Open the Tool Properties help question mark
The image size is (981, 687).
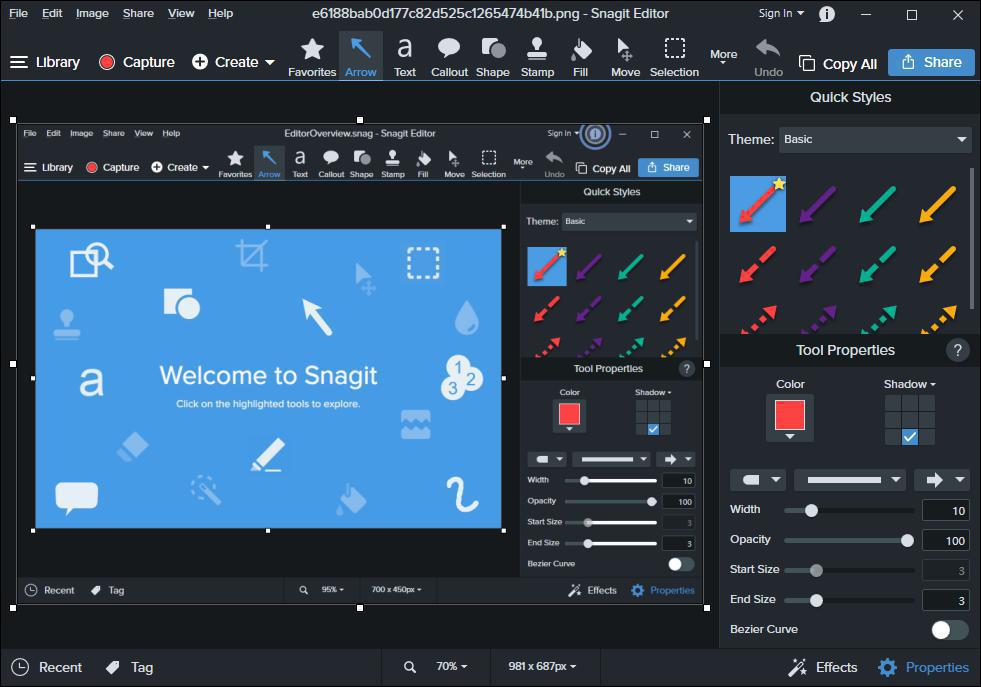tap(957, 350)
